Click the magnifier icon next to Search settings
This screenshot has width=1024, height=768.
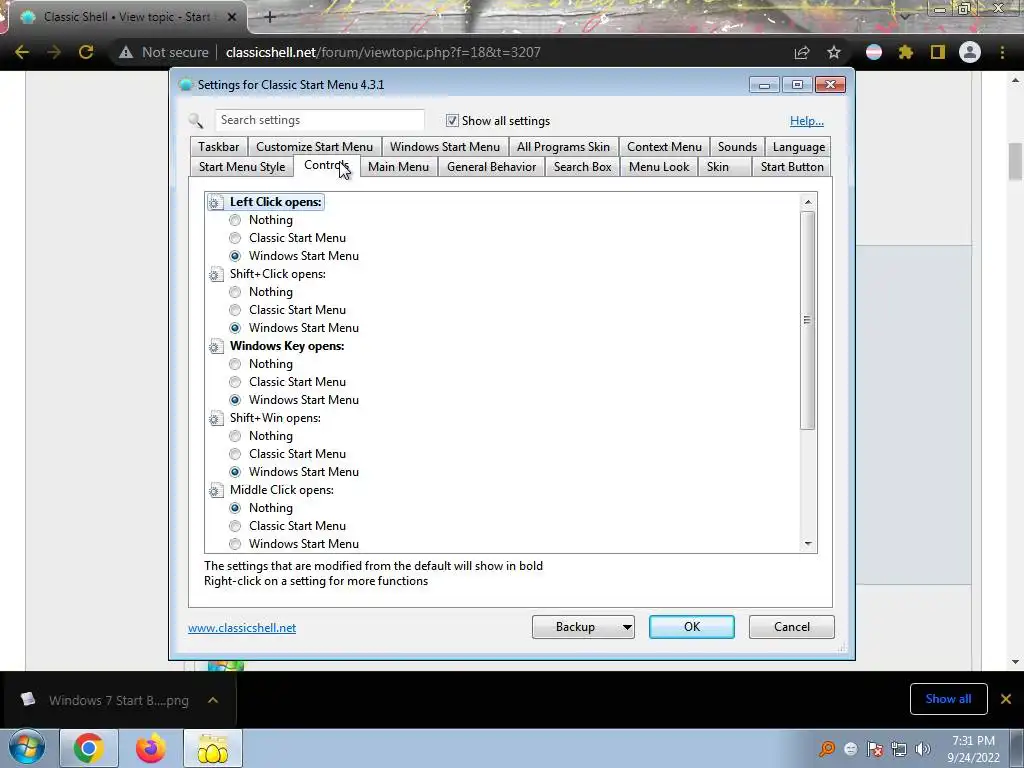pyautogui.click(x=196, y=120)
